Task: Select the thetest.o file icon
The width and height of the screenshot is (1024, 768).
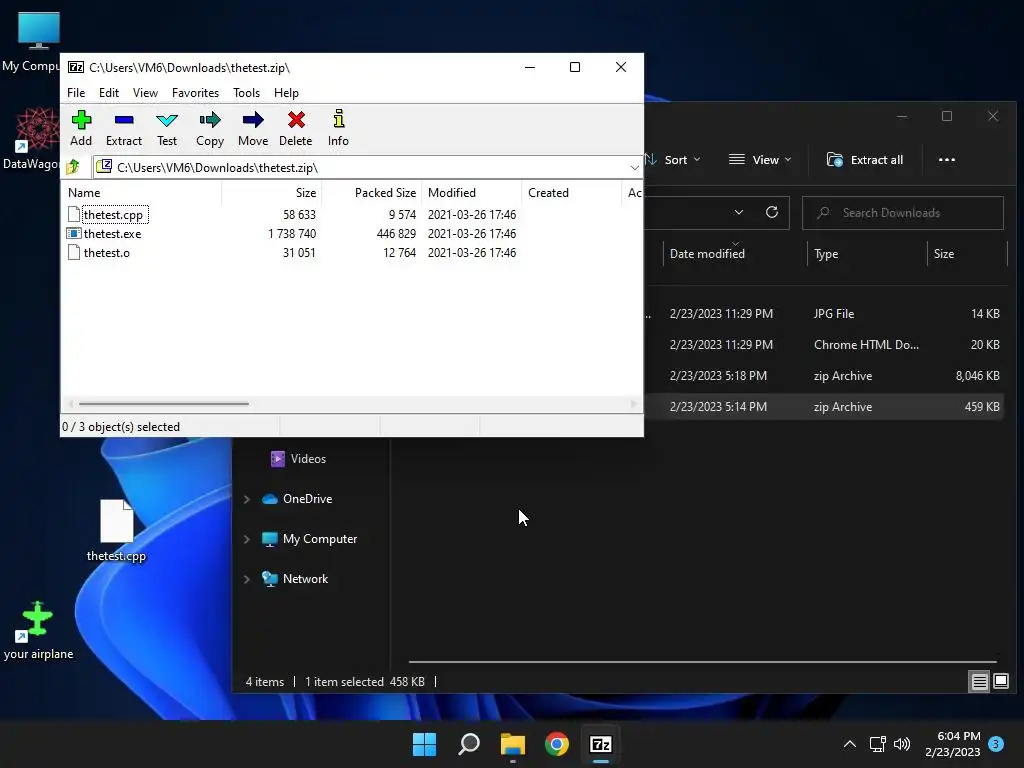Action: [74, 252]
